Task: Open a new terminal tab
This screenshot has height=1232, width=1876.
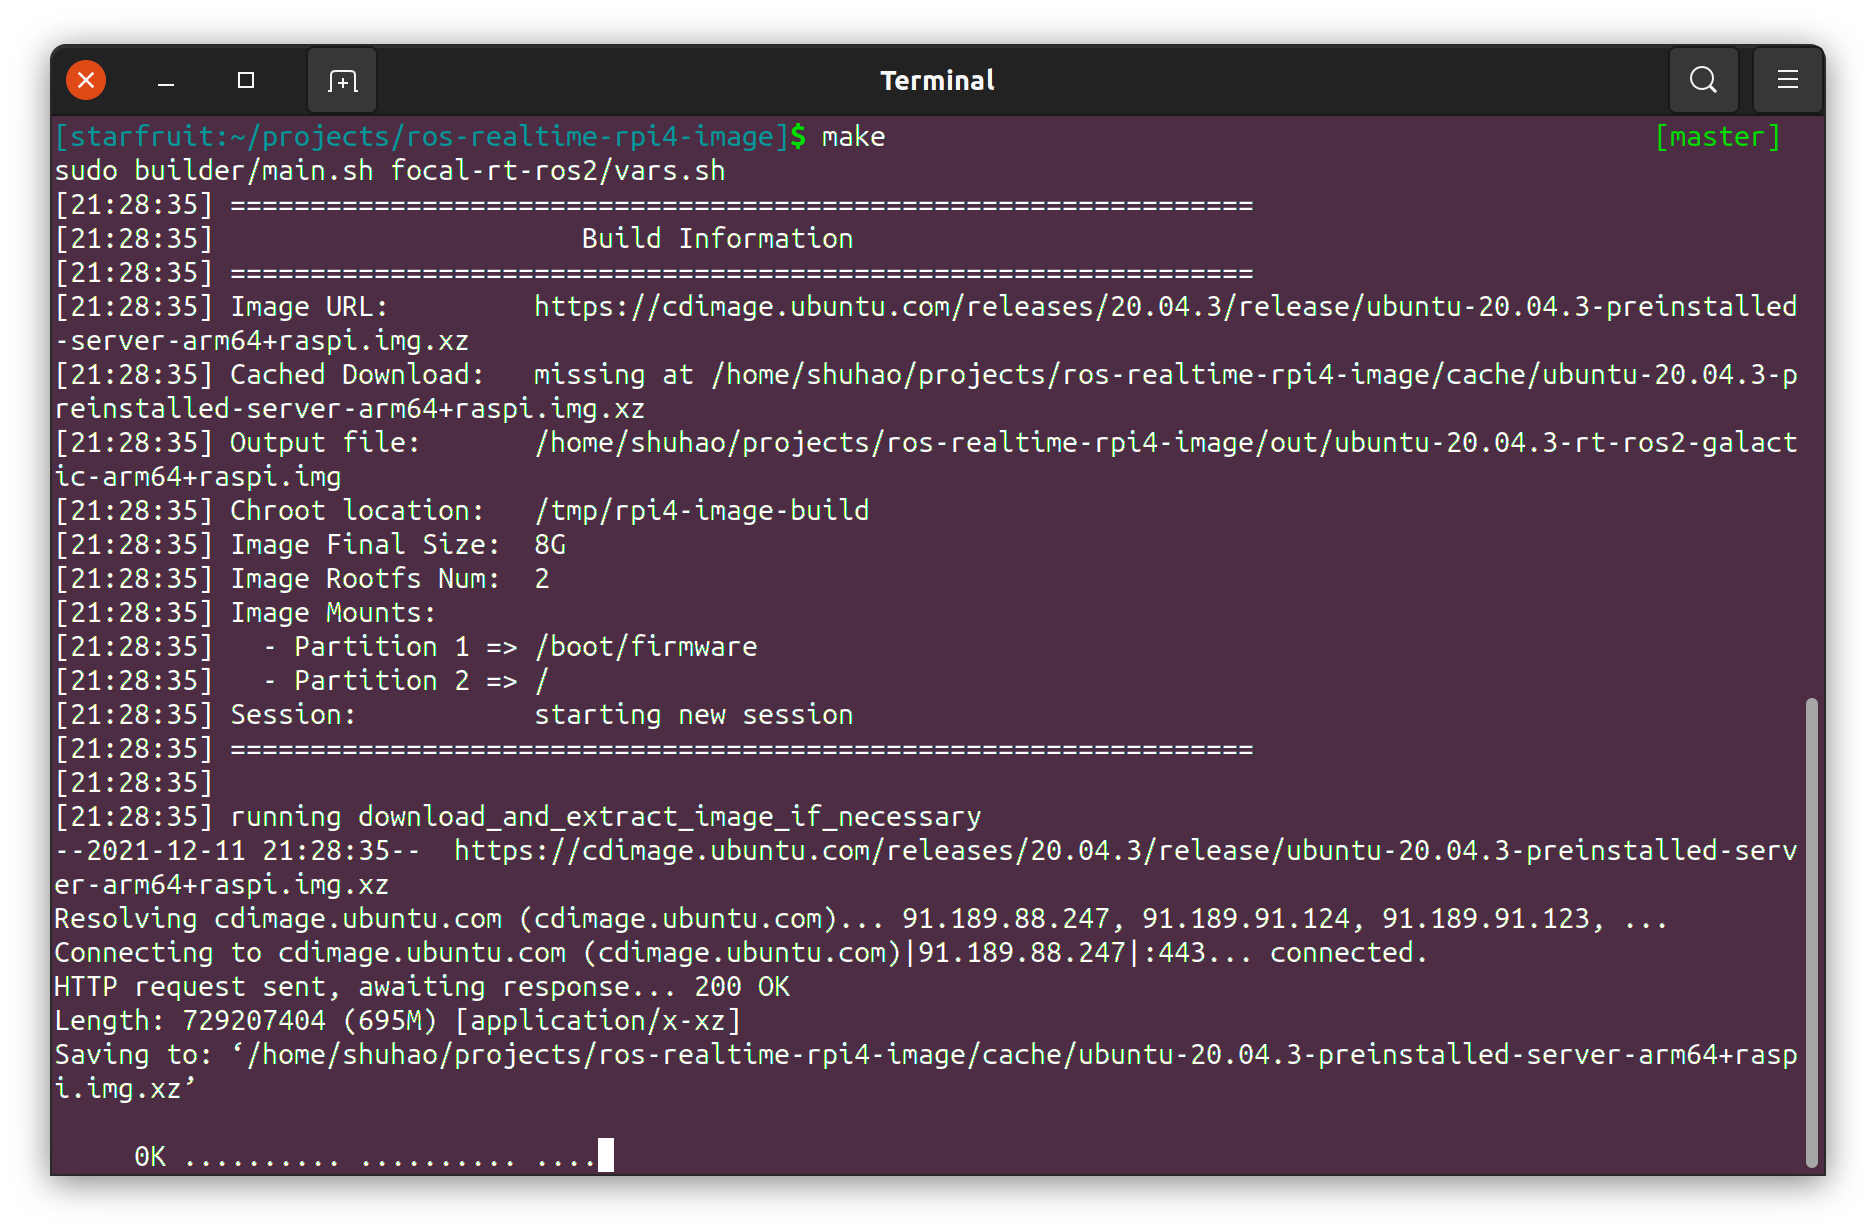Action: 342,81
